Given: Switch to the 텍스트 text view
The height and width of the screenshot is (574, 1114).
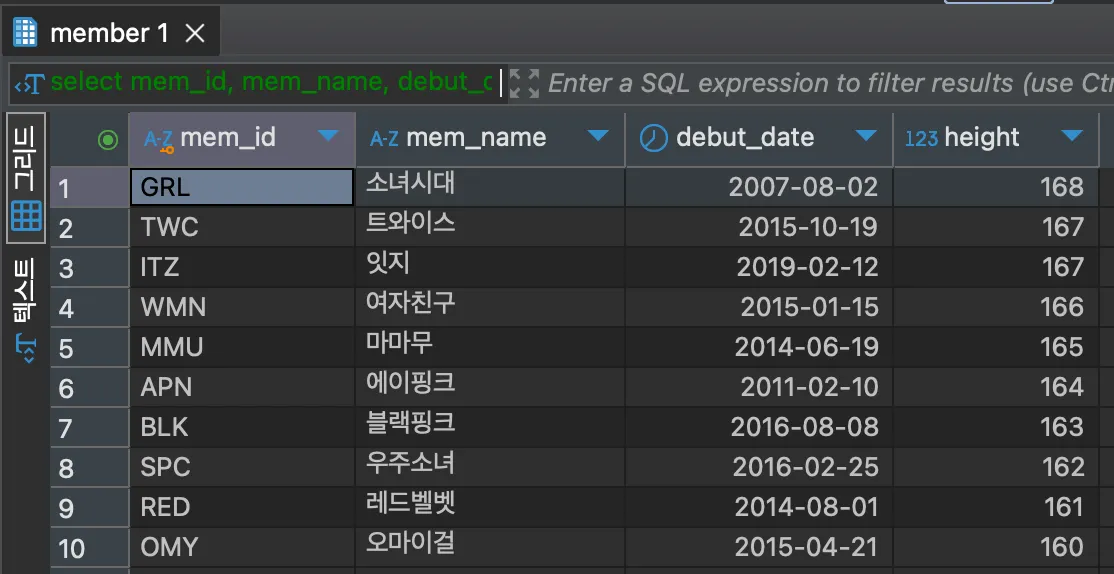Looking at the screenshot, I should (x=26, y=310).
